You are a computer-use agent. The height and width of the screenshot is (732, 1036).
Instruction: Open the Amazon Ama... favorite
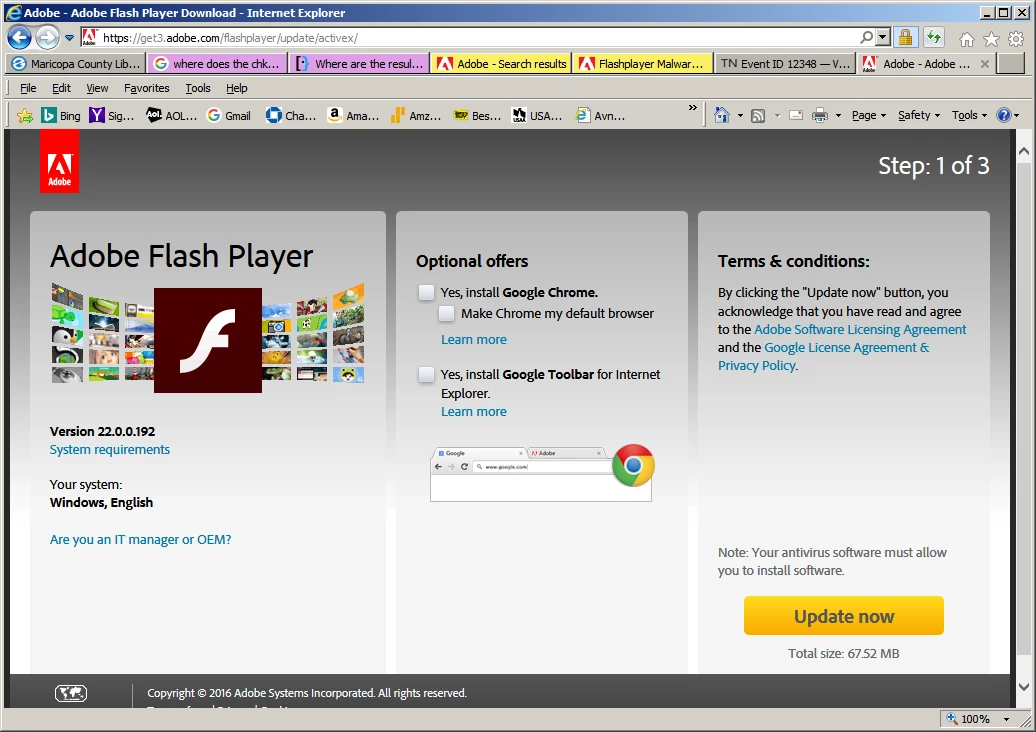tap(353, 116)
